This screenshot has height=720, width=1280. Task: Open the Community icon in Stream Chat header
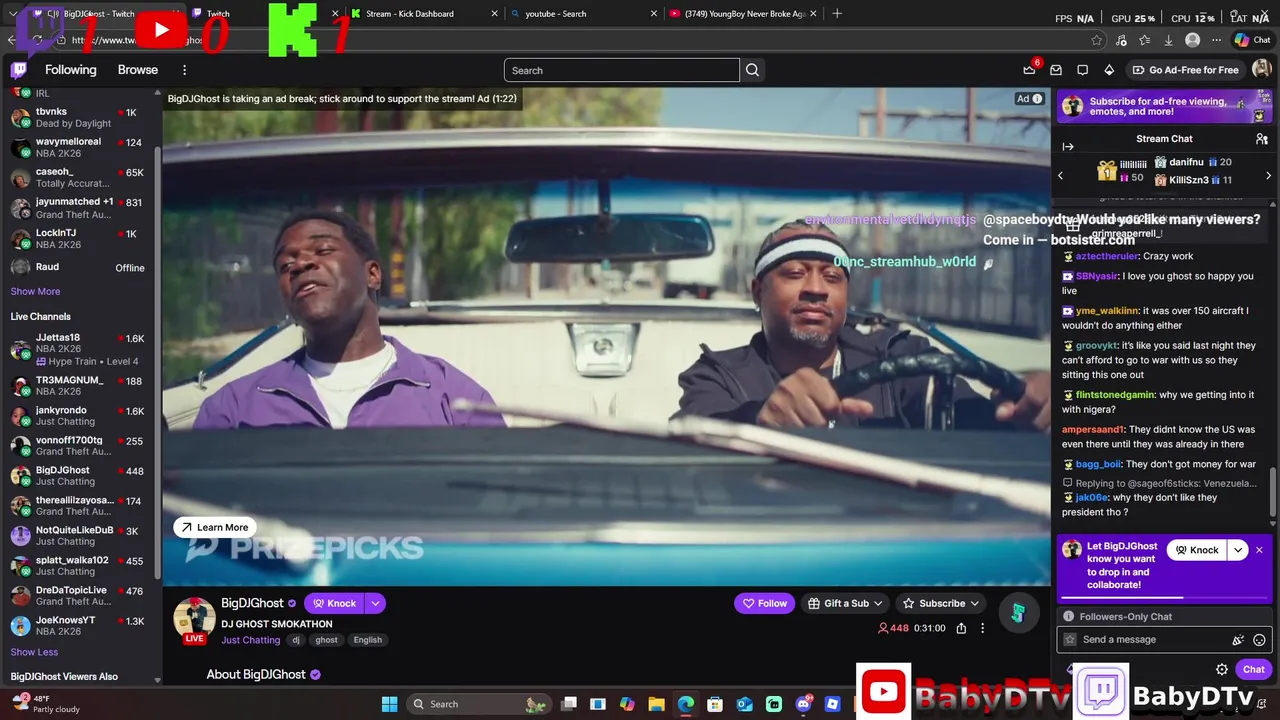click(1262, 139)
